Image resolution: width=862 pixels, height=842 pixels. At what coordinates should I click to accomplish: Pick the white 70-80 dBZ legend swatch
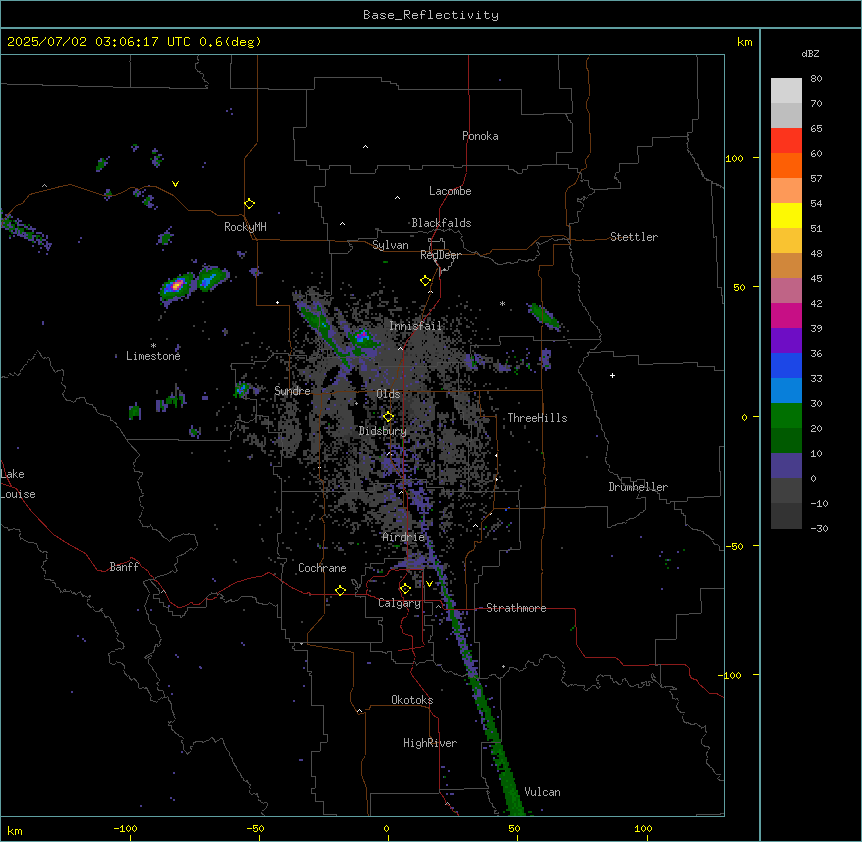pyautogui.click(x=786, y=91)
